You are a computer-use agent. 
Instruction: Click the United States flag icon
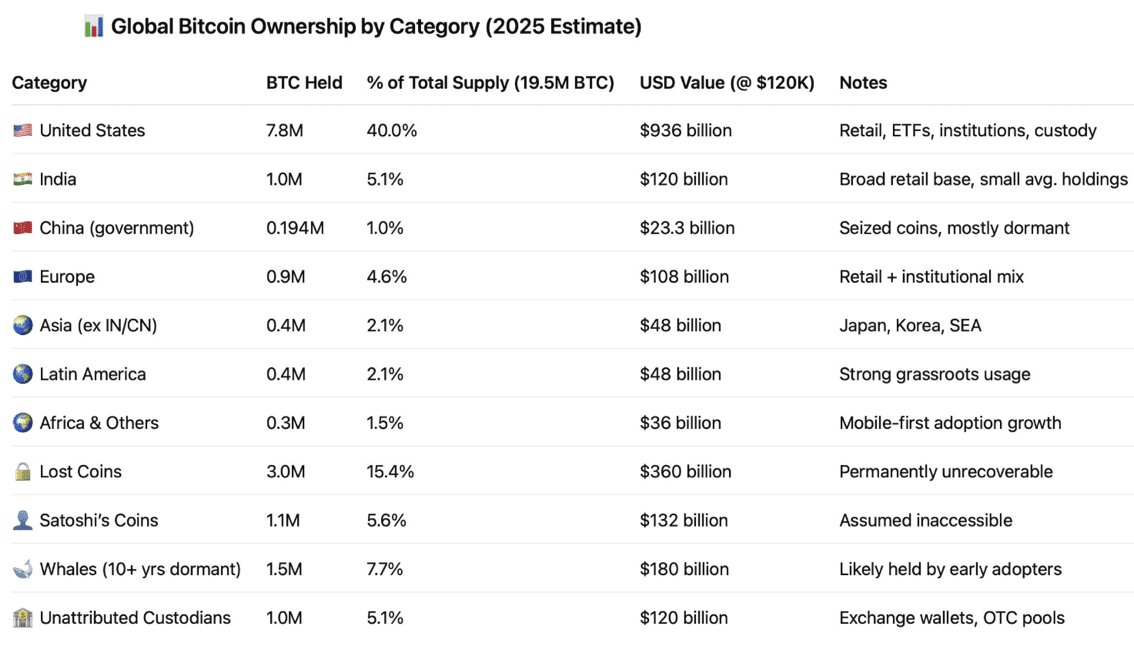click(22, 131)
